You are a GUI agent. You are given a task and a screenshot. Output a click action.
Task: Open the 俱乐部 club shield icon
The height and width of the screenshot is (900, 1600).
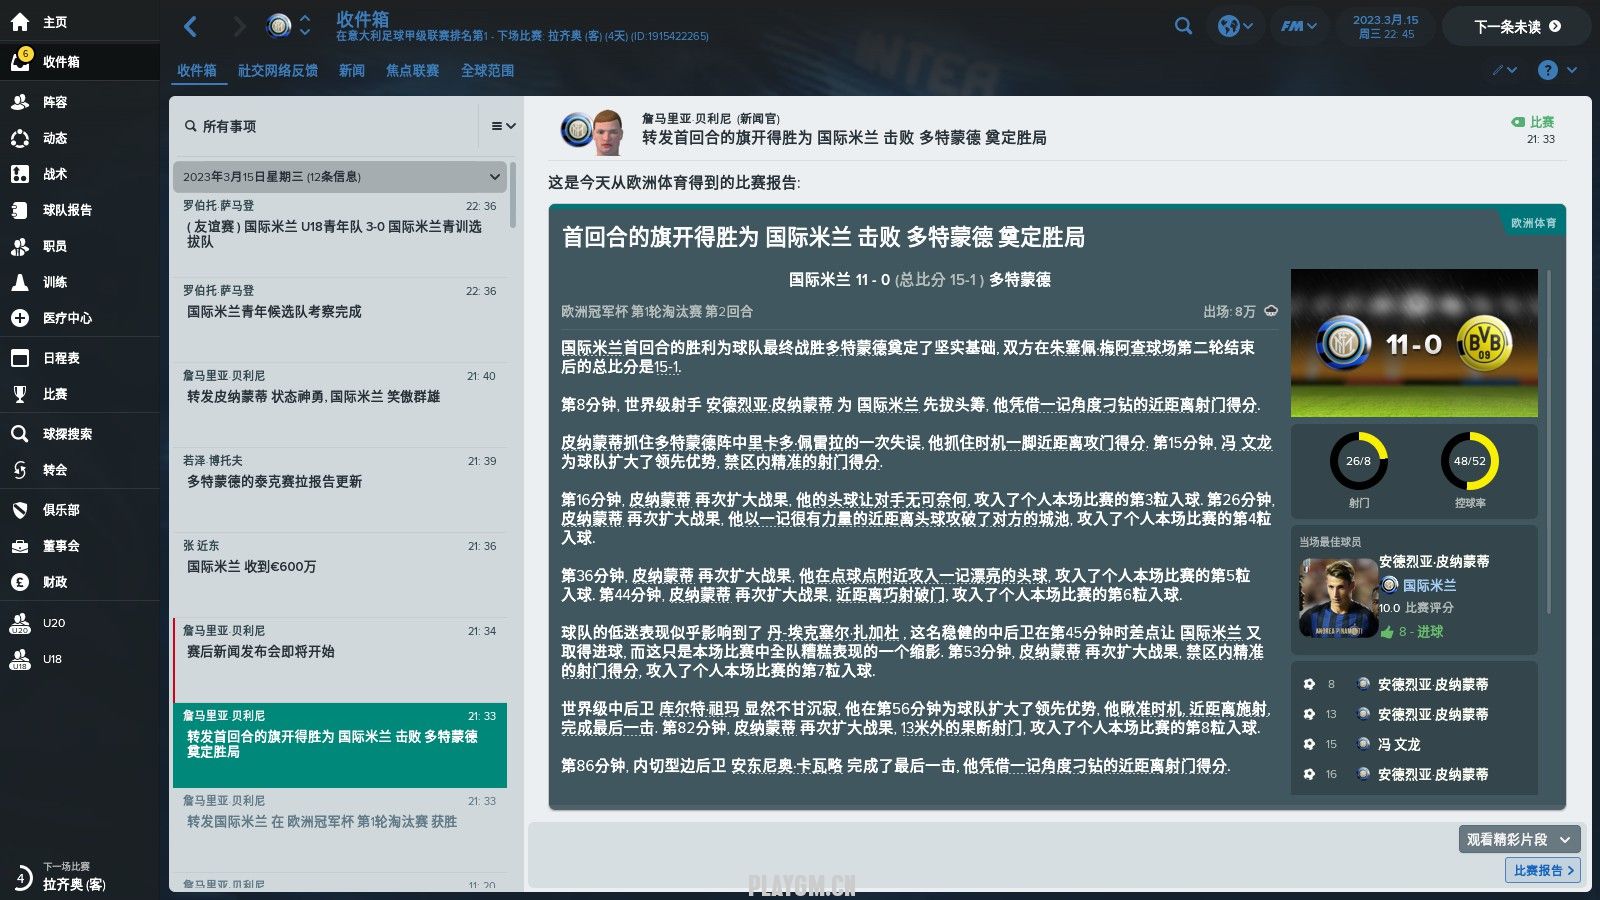tap(20, 510)
